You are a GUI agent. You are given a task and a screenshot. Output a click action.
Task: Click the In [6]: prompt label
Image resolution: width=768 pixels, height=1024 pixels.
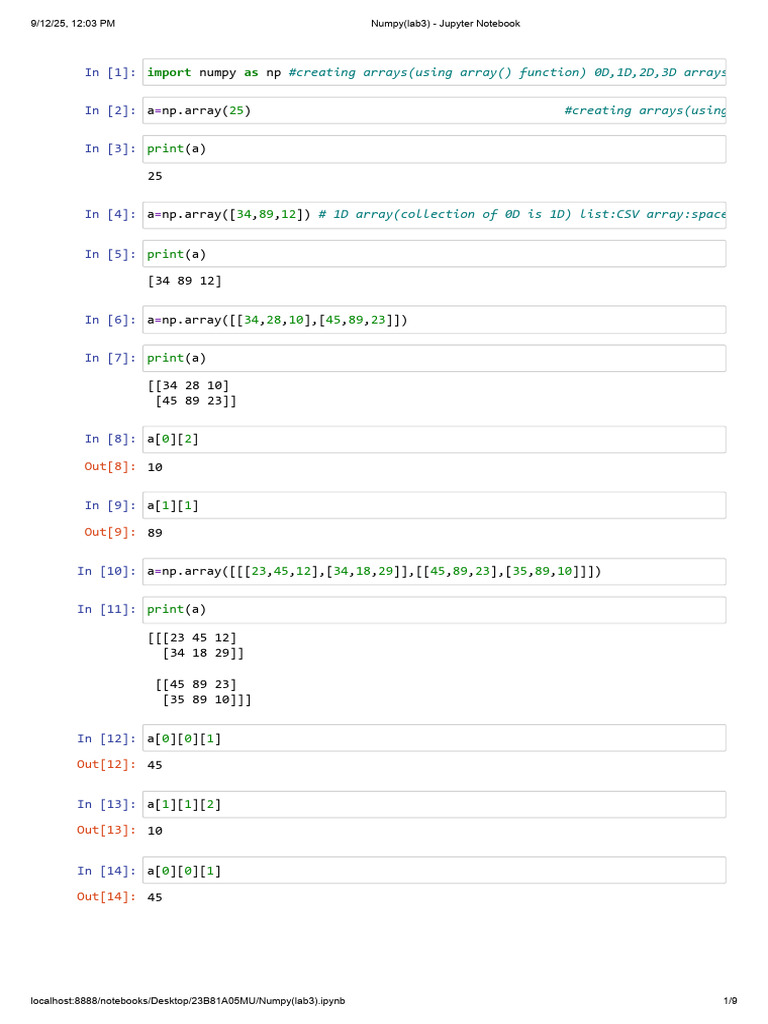tap(110, 320)
